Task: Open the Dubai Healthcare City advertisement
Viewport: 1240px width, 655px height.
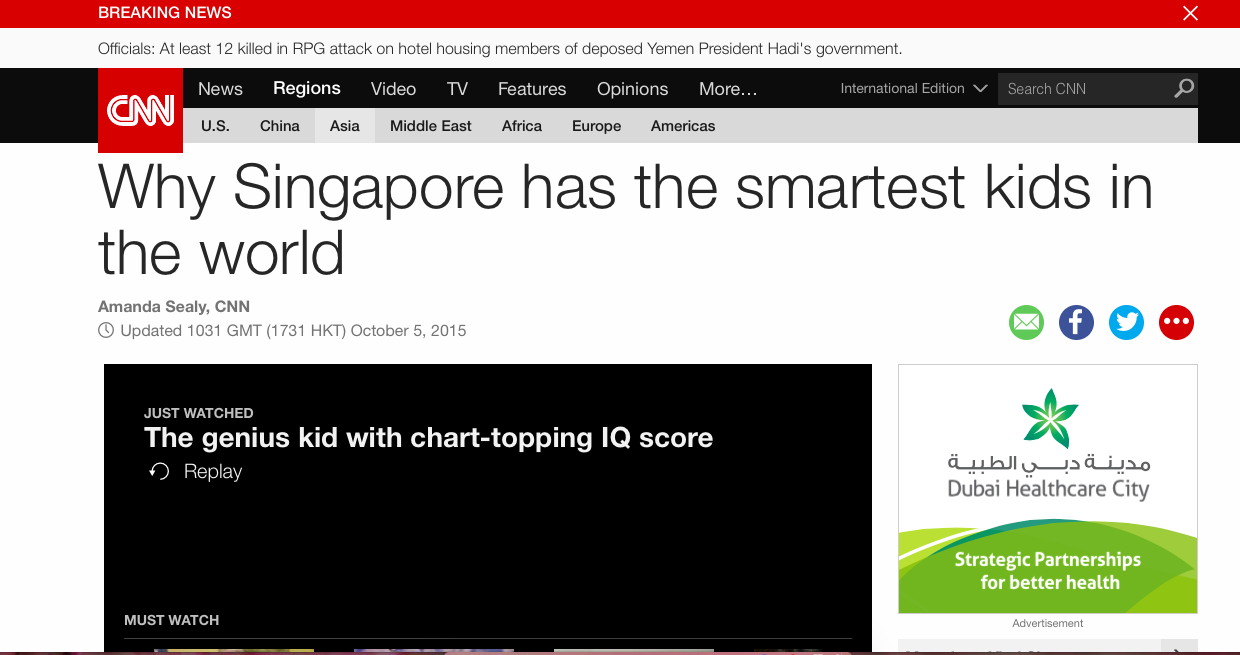Action: point(1047,489)
